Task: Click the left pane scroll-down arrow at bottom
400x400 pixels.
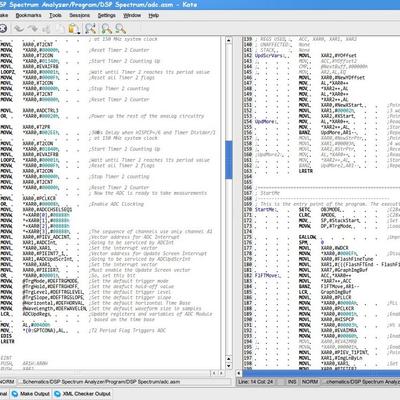Action: coord(229,366)
